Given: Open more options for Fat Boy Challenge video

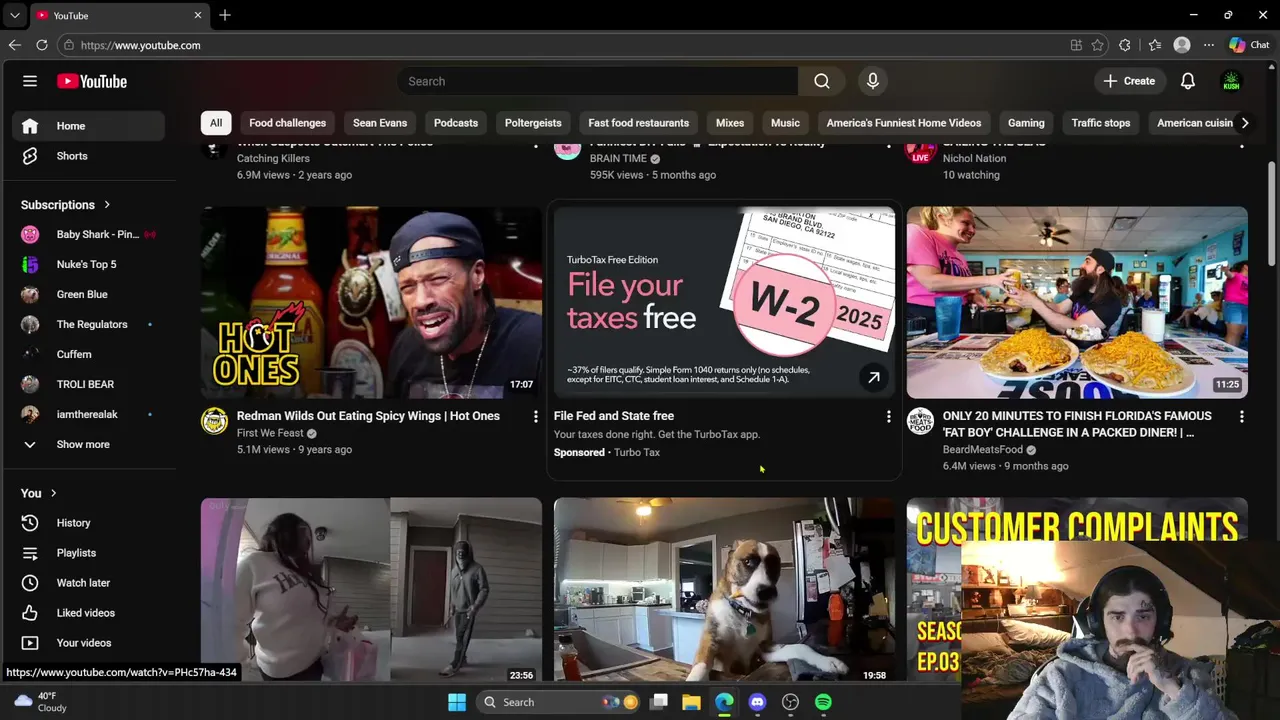Looking at the screenshot, I should 1241,416.
